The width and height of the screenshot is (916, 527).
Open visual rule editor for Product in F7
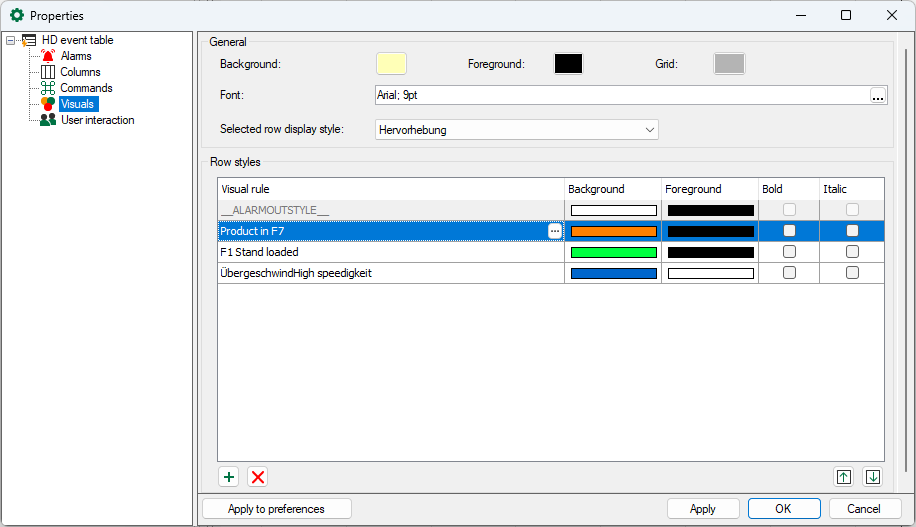pyautogui.click(x=555, y=231)
